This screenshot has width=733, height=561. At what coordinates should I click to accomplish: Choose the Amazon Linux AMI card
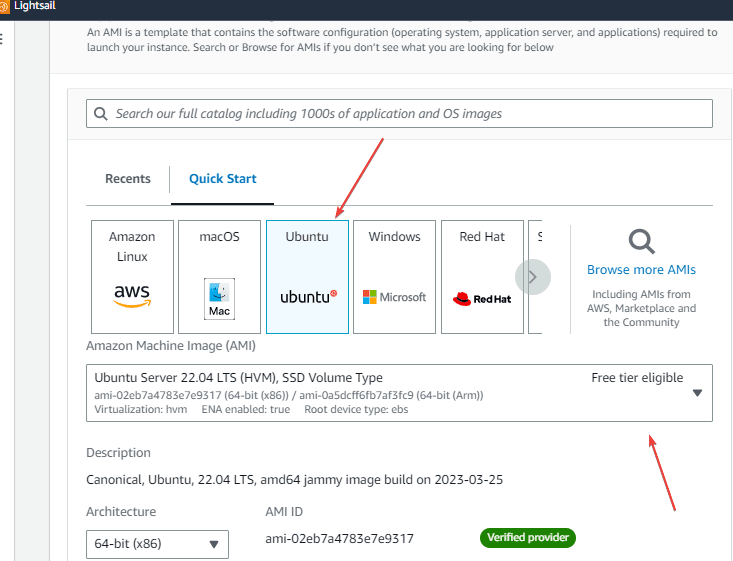[132, 277]
